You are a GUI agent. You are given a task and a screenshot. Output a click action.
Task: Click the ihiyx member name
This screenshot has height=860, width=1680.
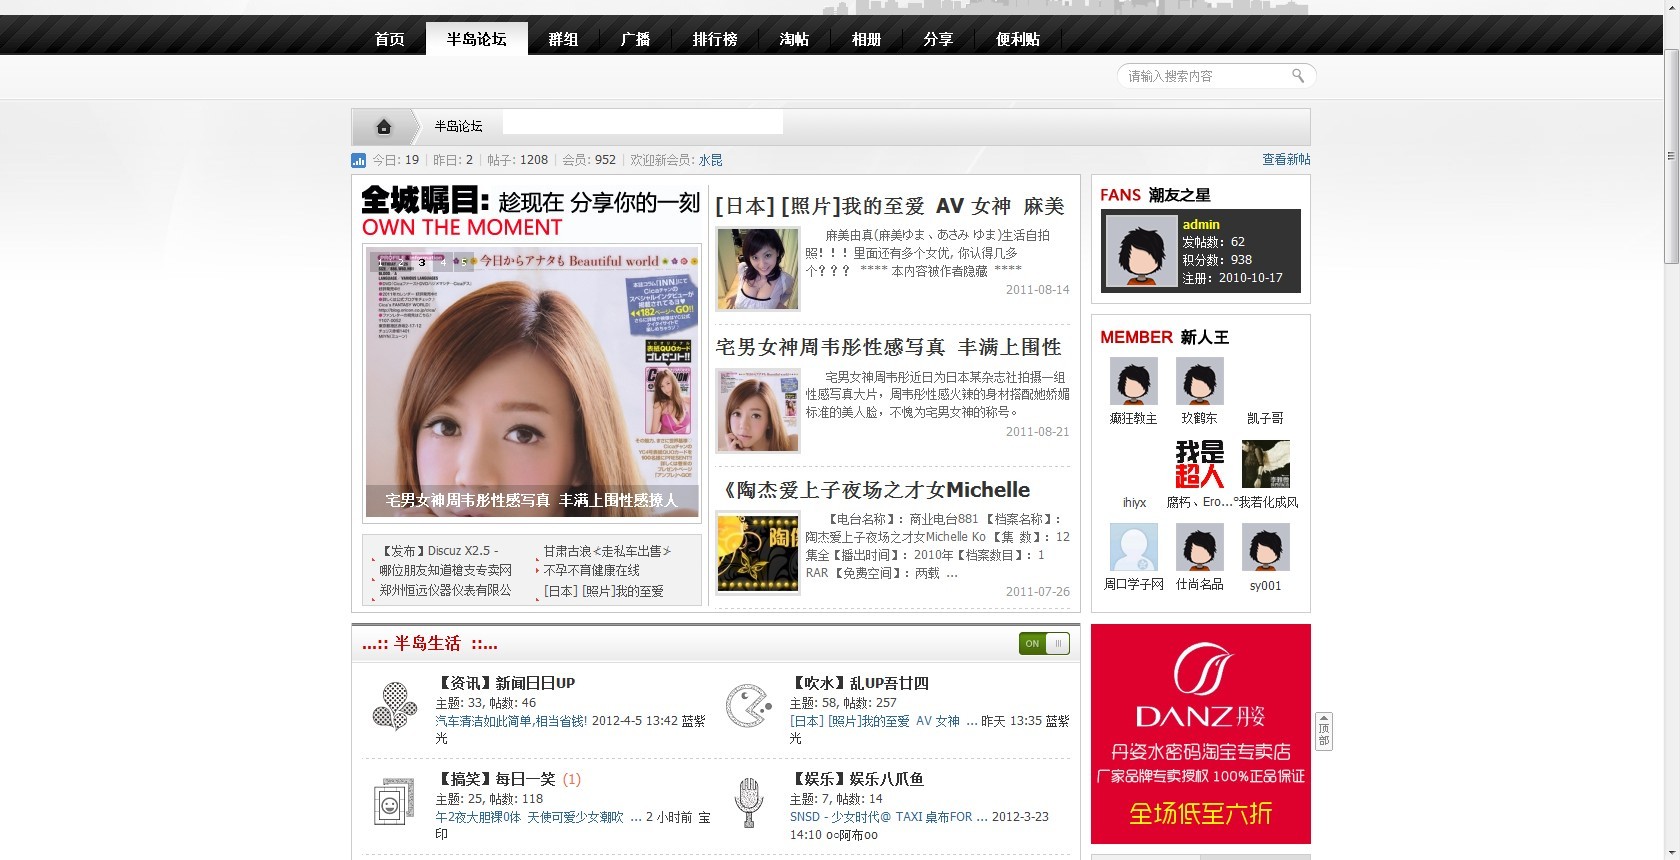point(1134,502)
